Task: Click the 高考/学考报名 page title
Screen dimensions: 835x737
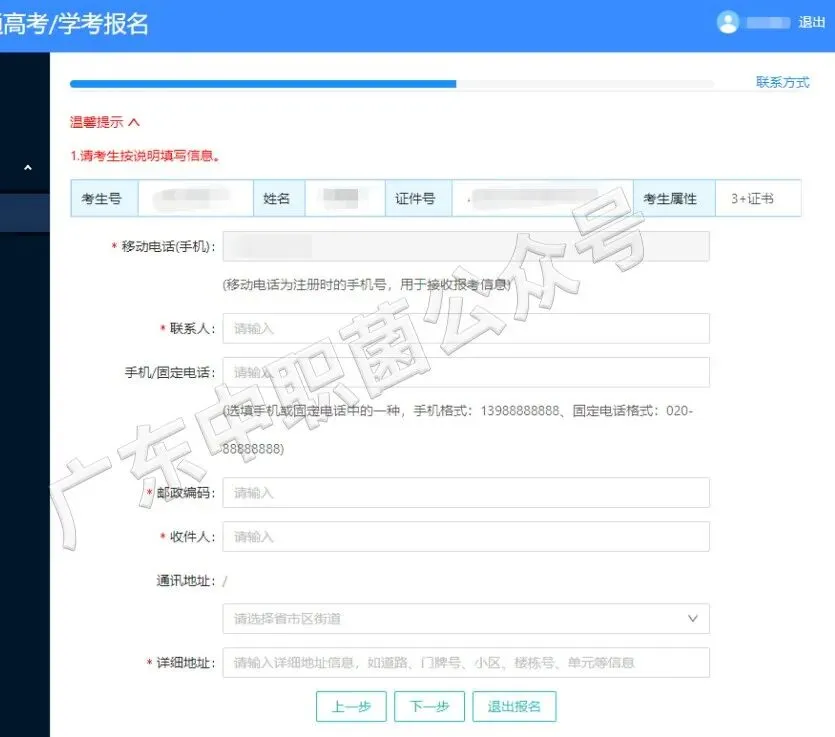Action: pyautogui.click(x=73, y=23)
